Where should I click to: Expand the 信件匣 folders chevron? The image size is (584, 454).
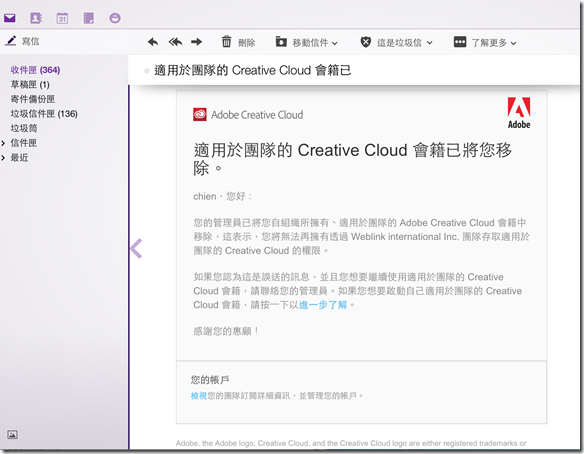point(3,143)
